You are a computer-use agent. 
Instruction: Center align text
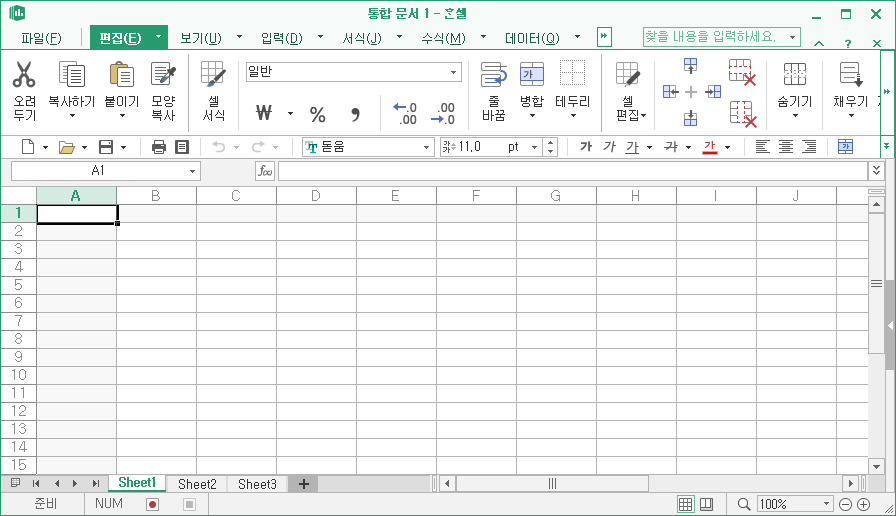coord(786,147)
